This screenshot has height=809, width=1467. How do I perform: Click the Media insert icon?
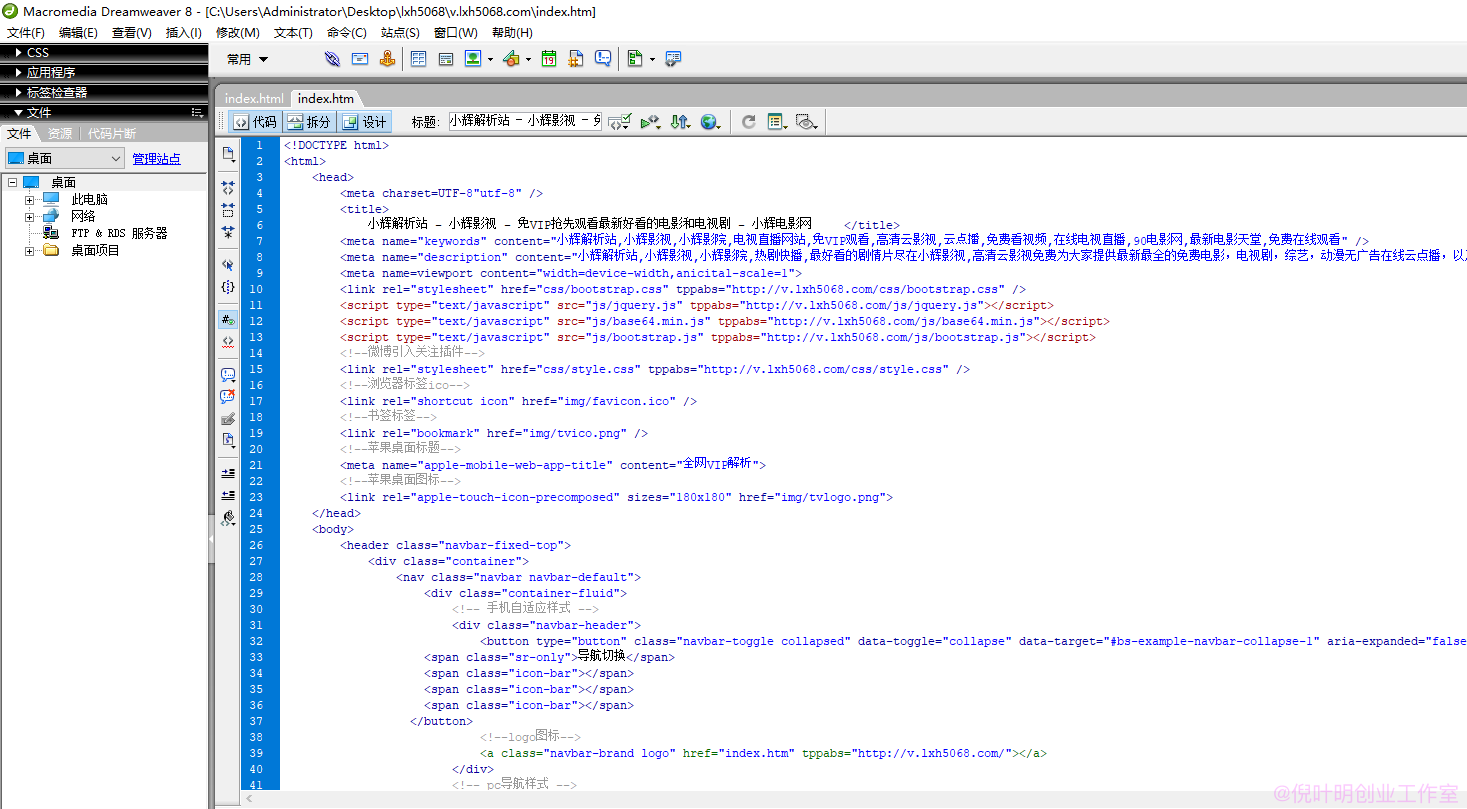(511, 59)
